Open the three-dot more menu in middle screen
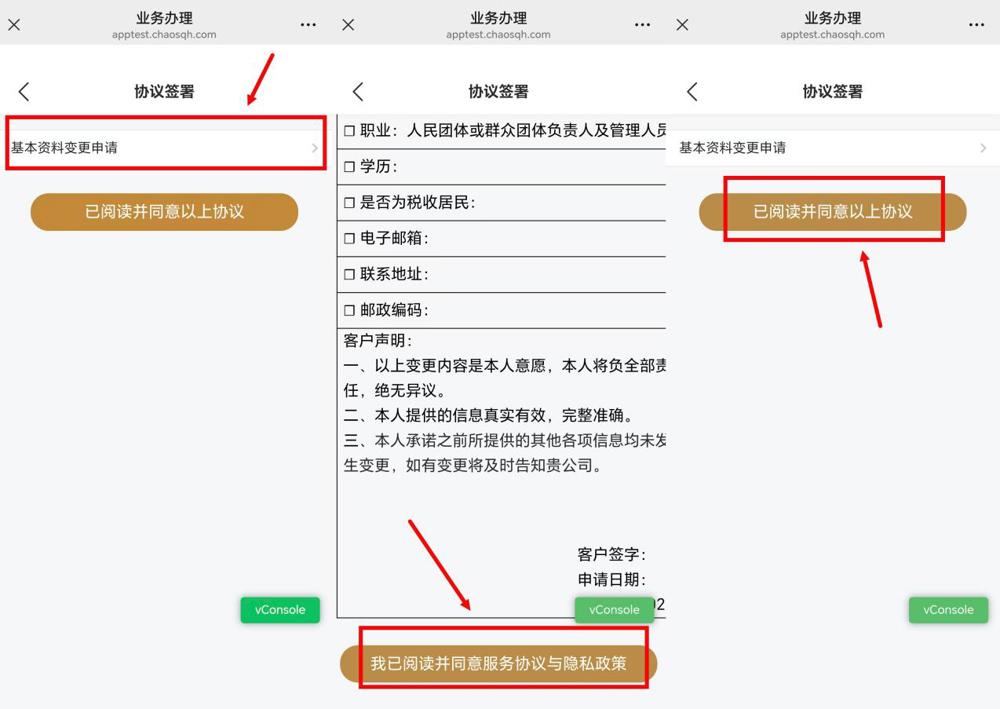 tap(643, 25)
